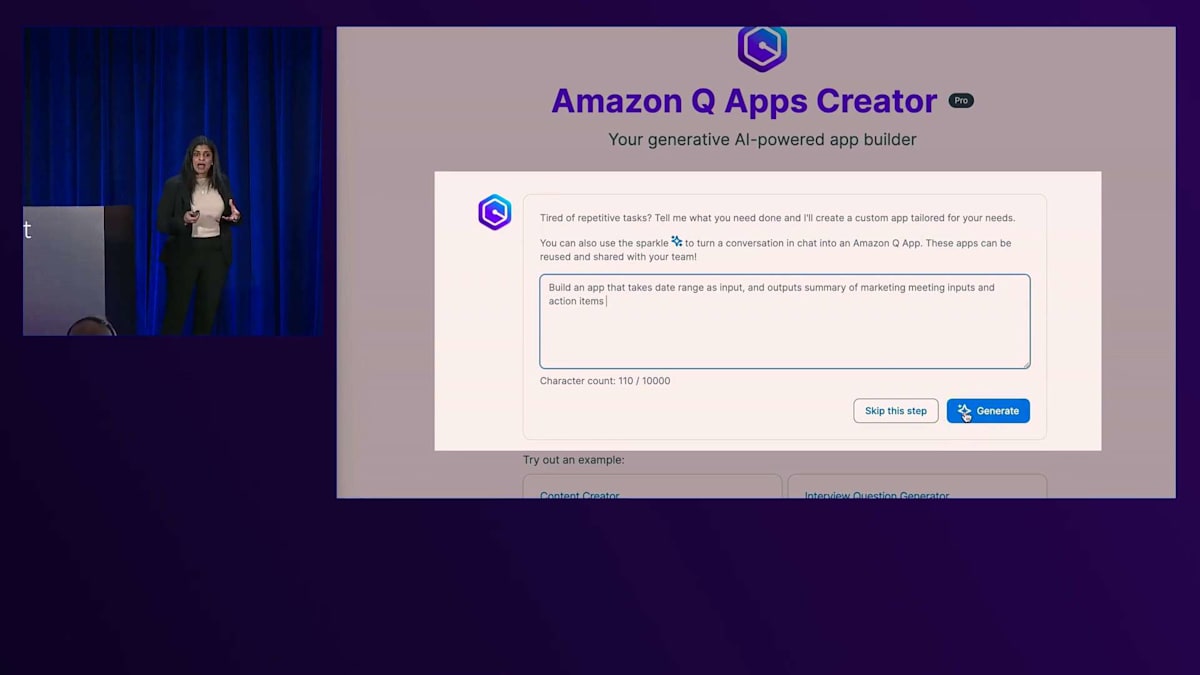Click the Amazon Q Apps Creator heading
This screenshot has width=1200, height=675.
pos(744,101)
